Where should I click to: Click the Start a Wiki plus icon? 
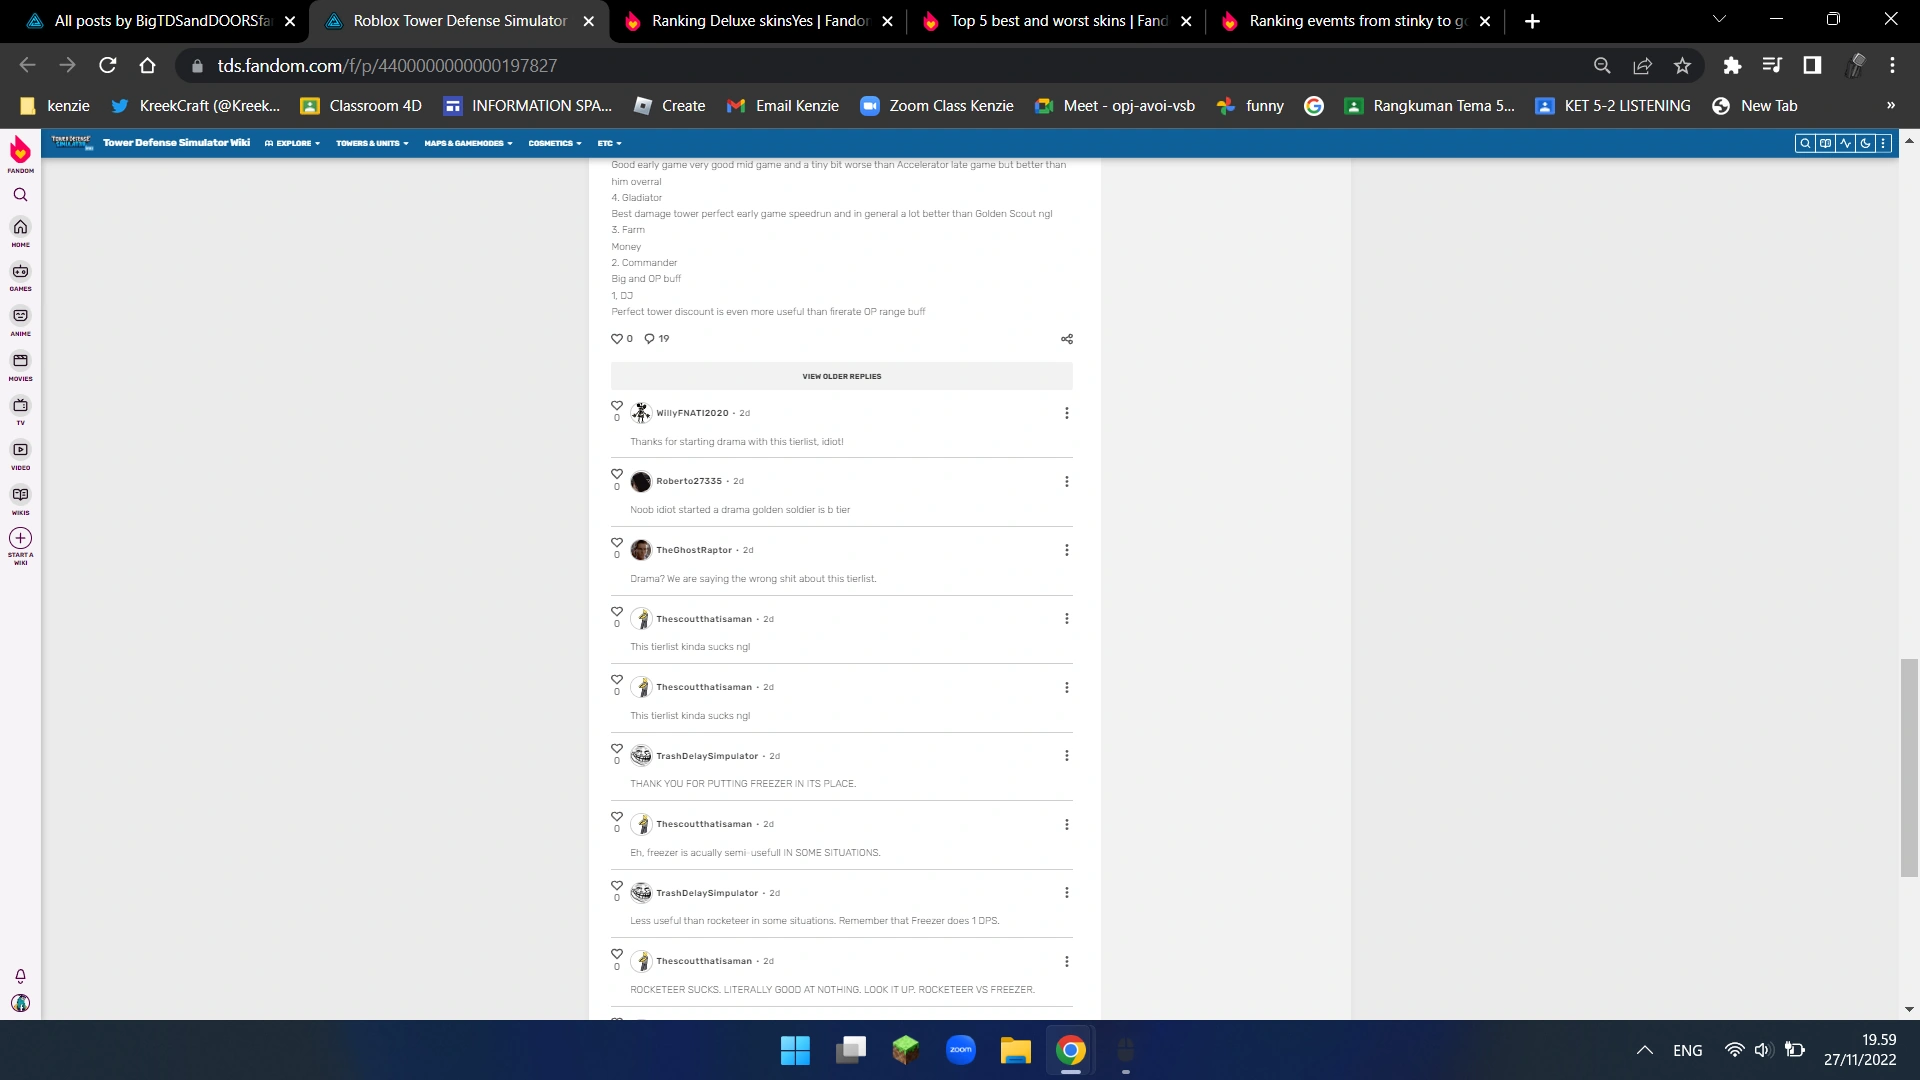[x=20, y=538]
